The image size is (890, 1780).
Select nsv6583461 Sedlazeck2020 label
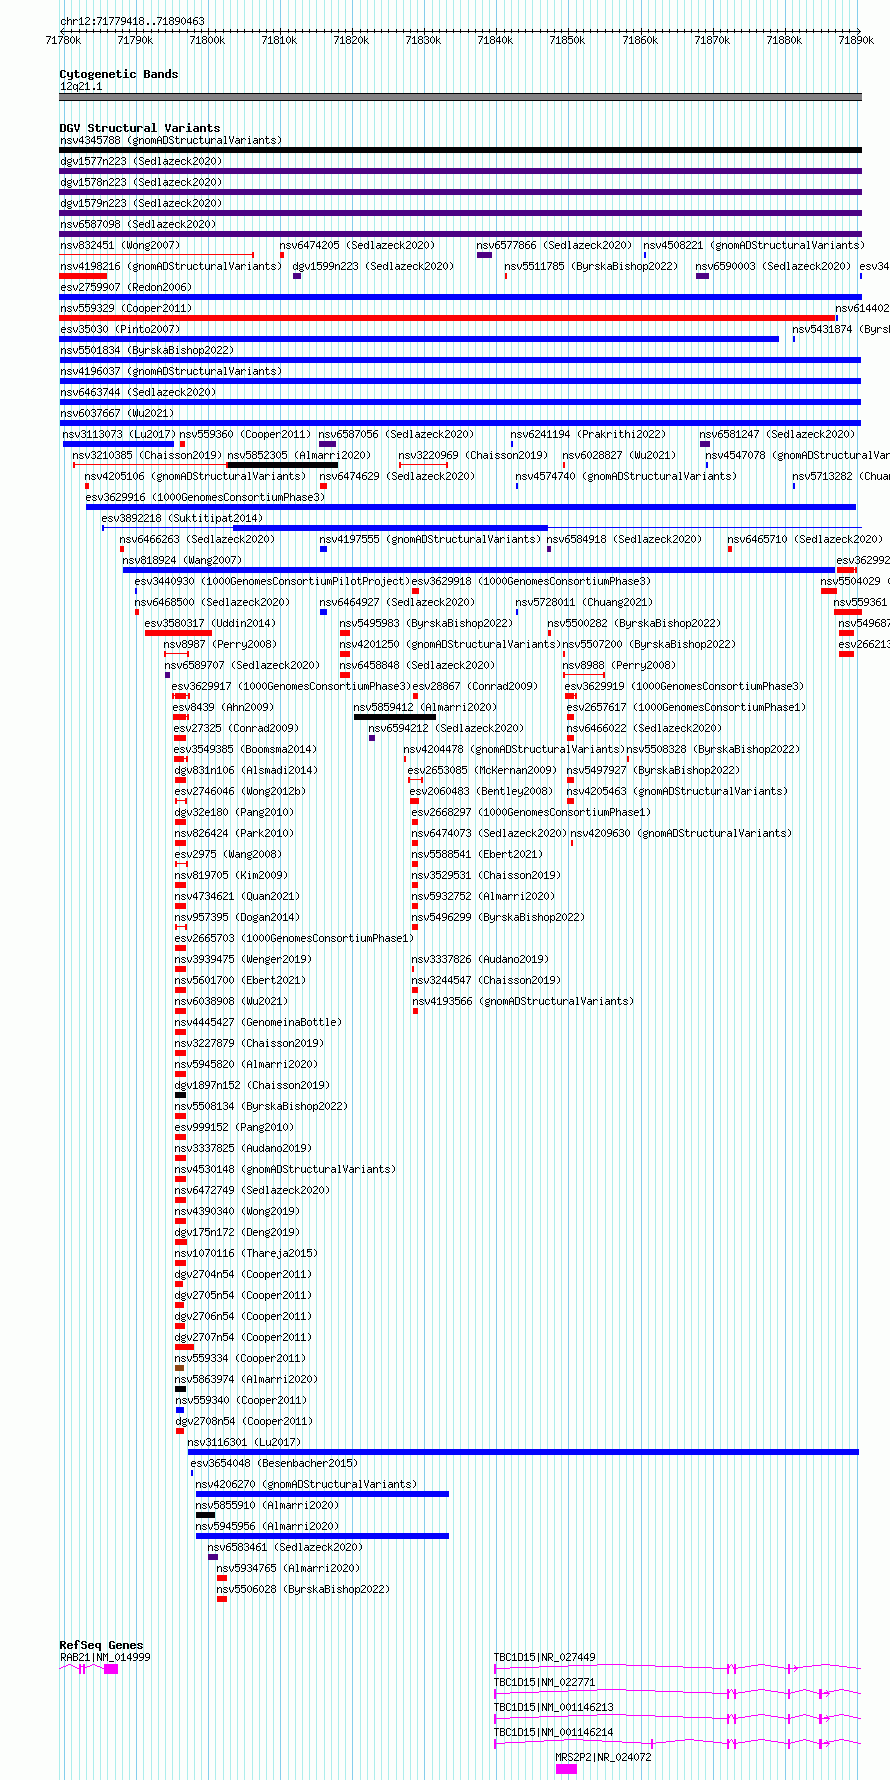tap(285, 1547)
